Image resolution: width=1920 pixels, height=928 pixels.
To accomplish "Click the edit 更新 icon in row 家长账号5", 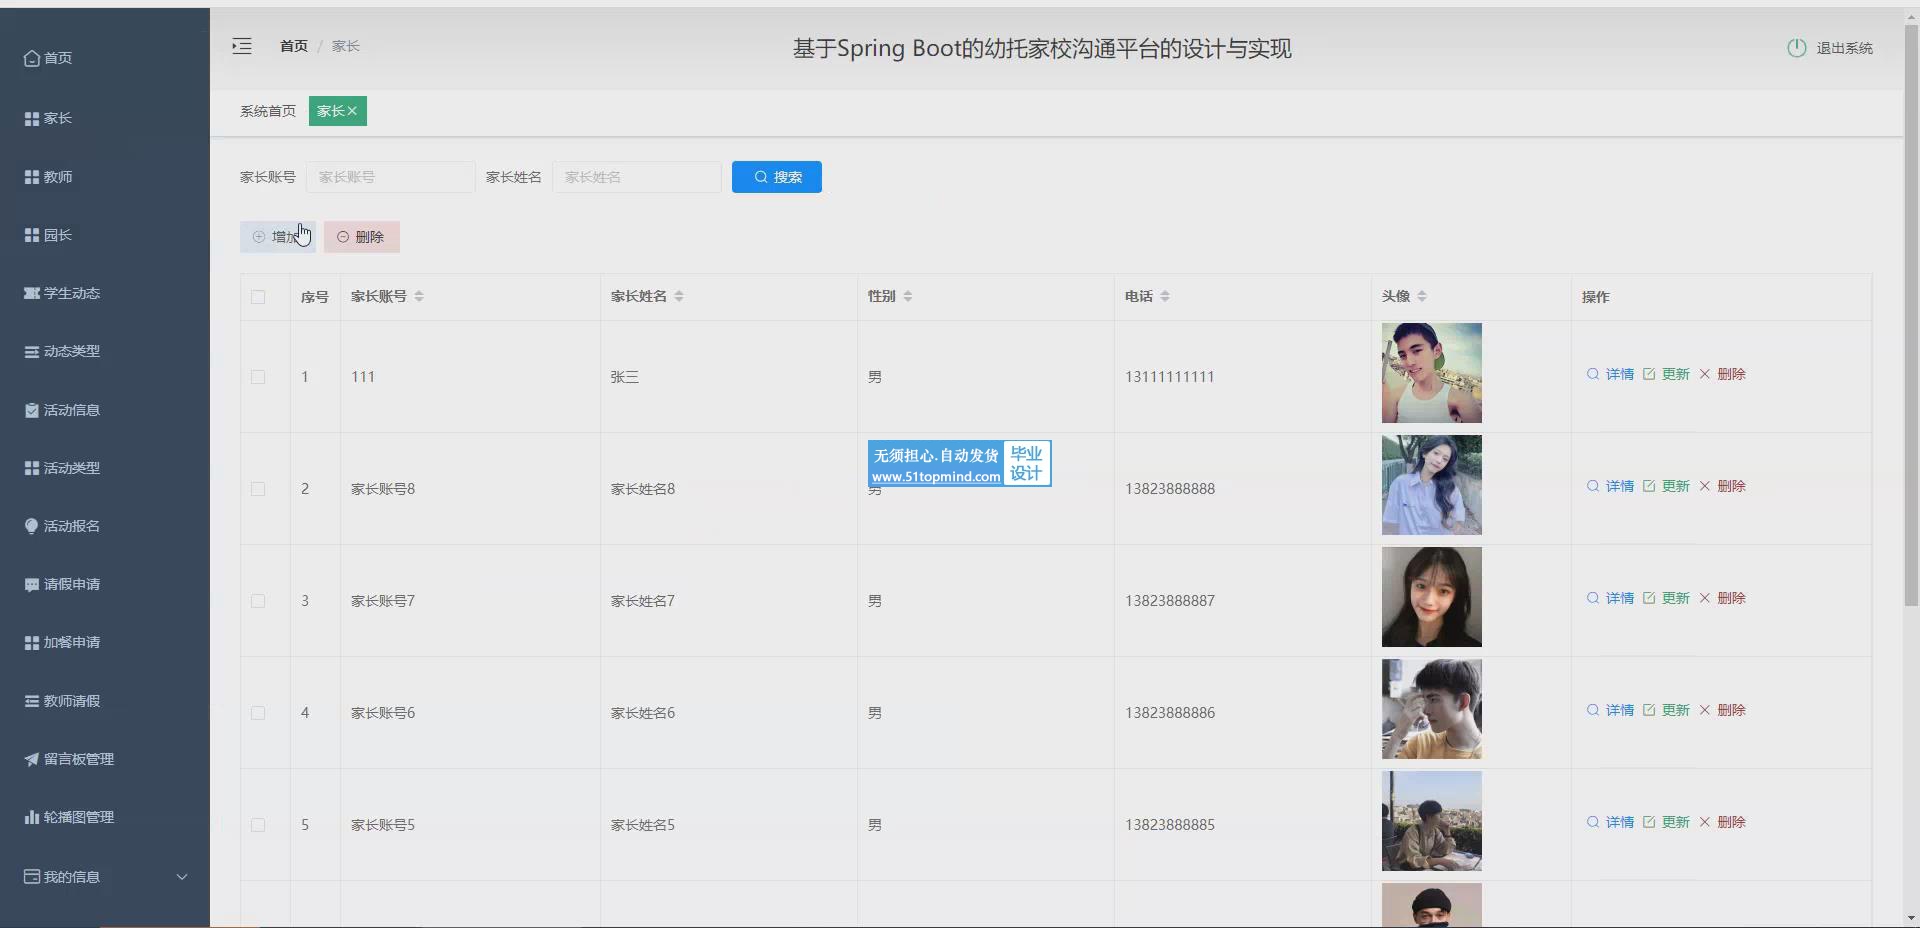I will tap(1649, 822).
